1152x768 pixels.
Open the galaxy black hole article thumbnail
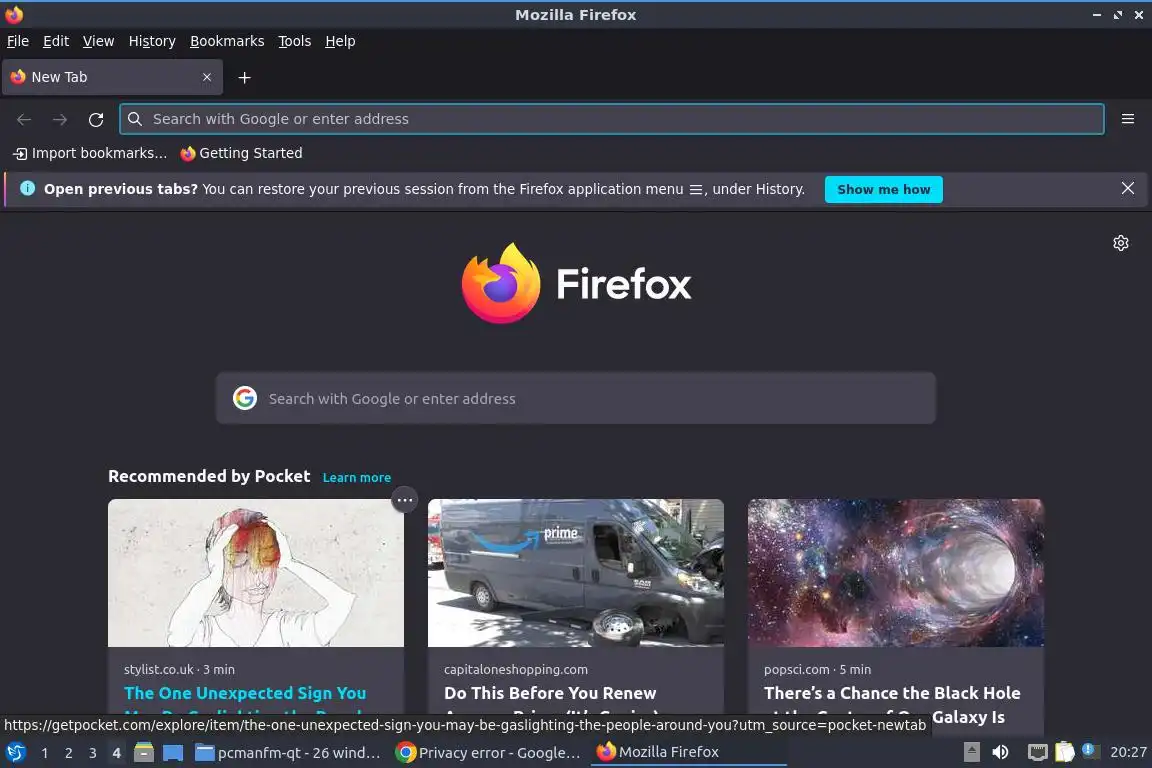pyautogui.click(x=896, y=573)
